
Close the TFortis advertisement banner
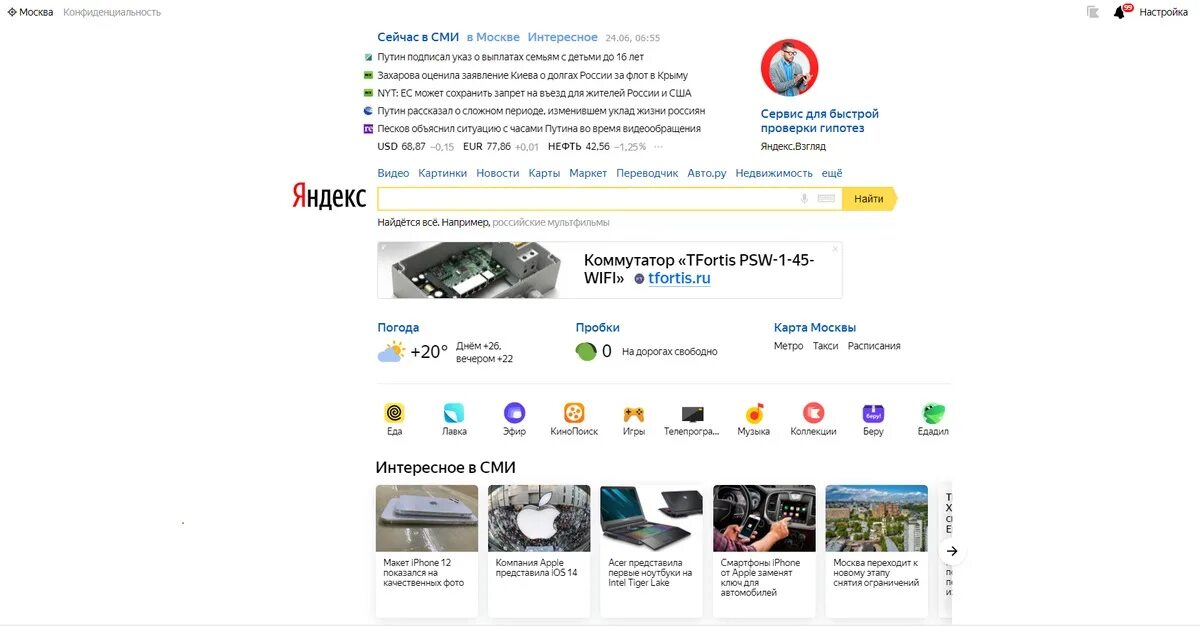coord(836,249)
